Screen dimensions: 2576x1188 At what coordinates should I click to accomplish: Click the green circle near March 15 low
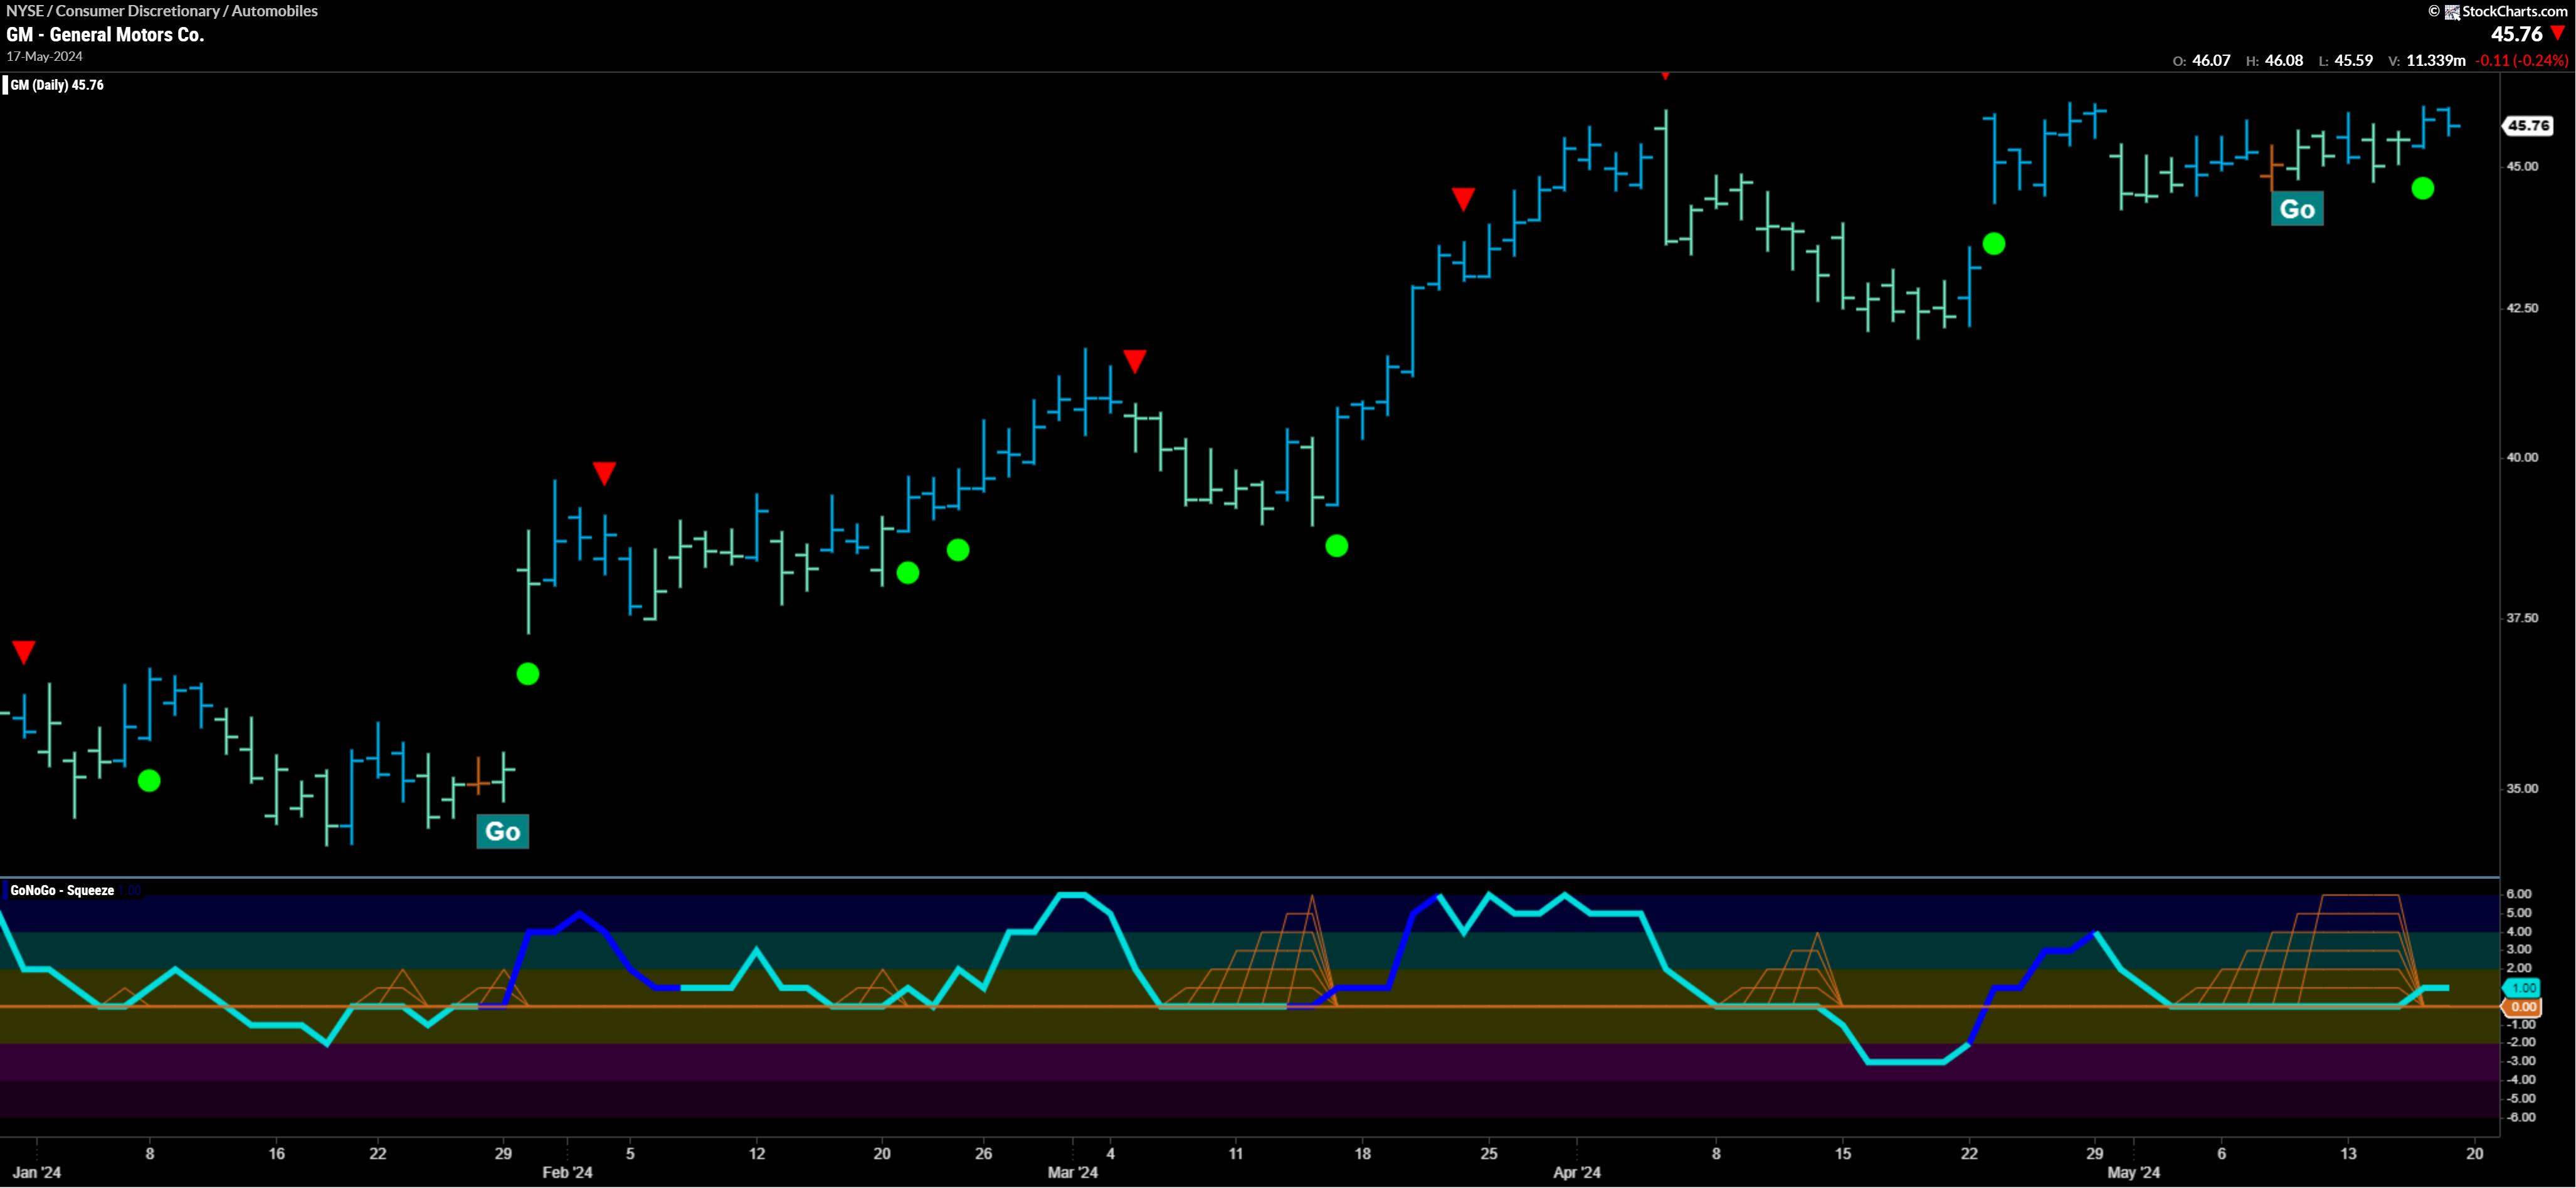click(1337, 546)
